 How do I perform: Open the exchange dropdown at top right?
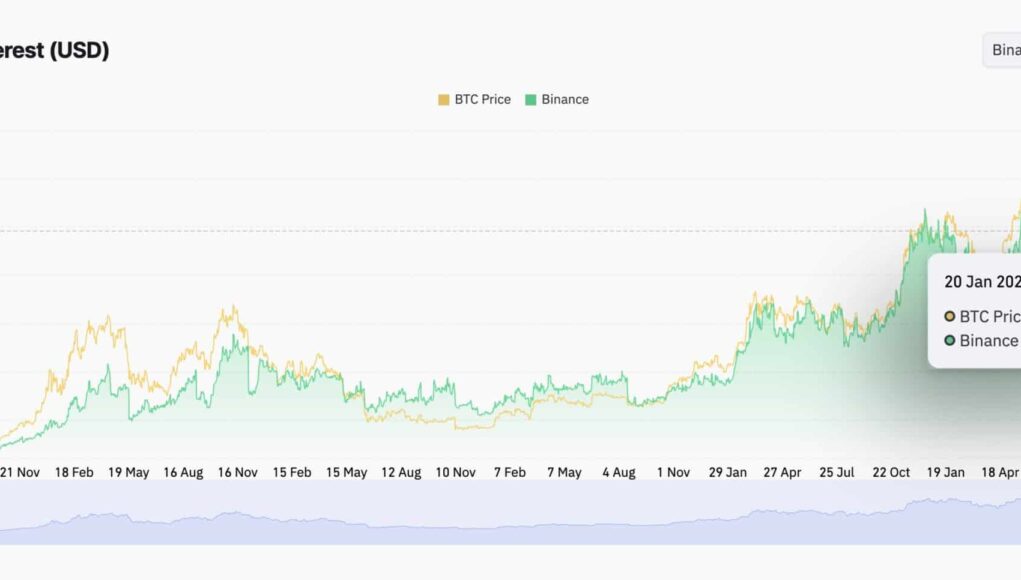coord(1002,50)
